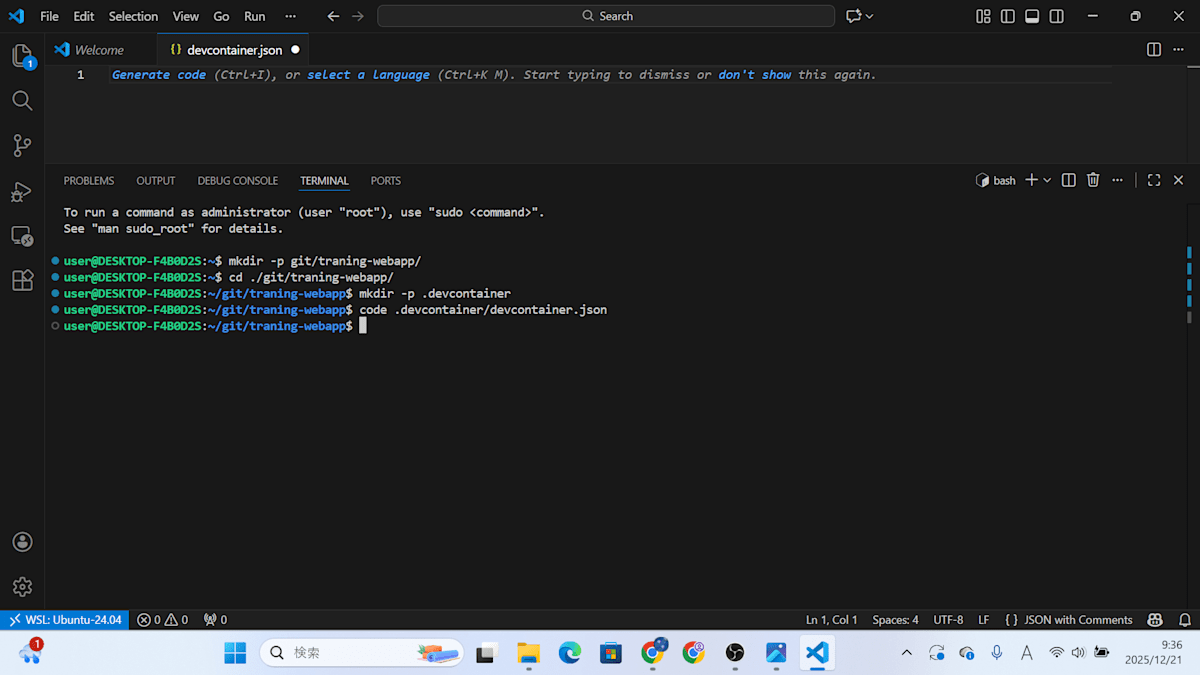Open the Search view
The height and width of the screenshot is (675, 1200).
pyautogui.click(x=22, y=100)
